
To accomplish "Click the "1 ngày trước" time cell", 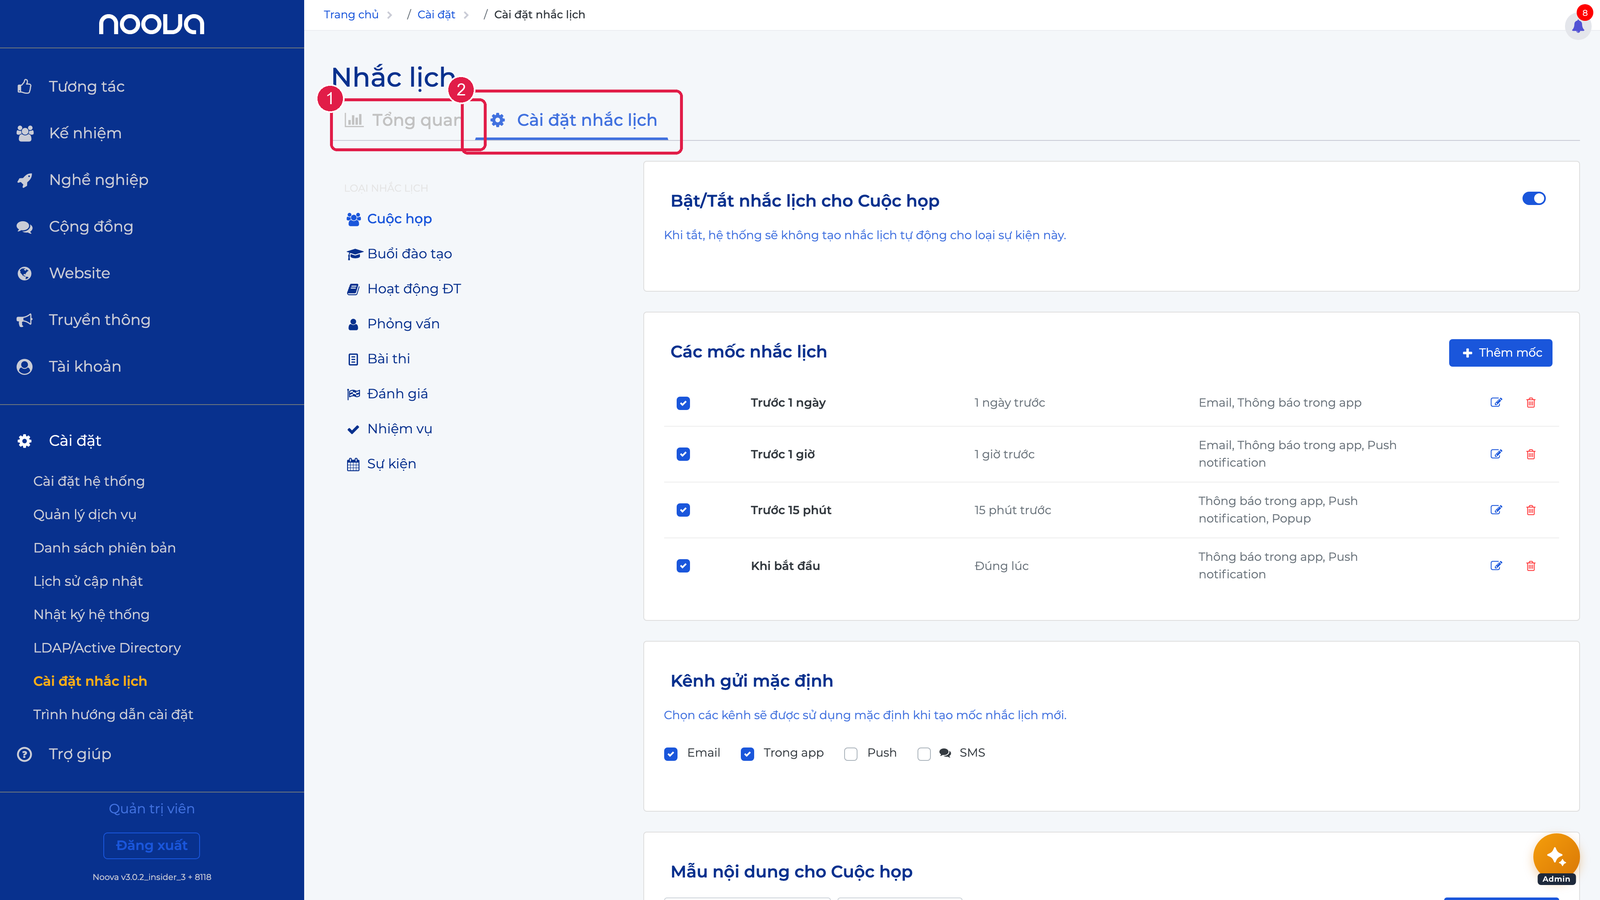I will pos(1010,403).
